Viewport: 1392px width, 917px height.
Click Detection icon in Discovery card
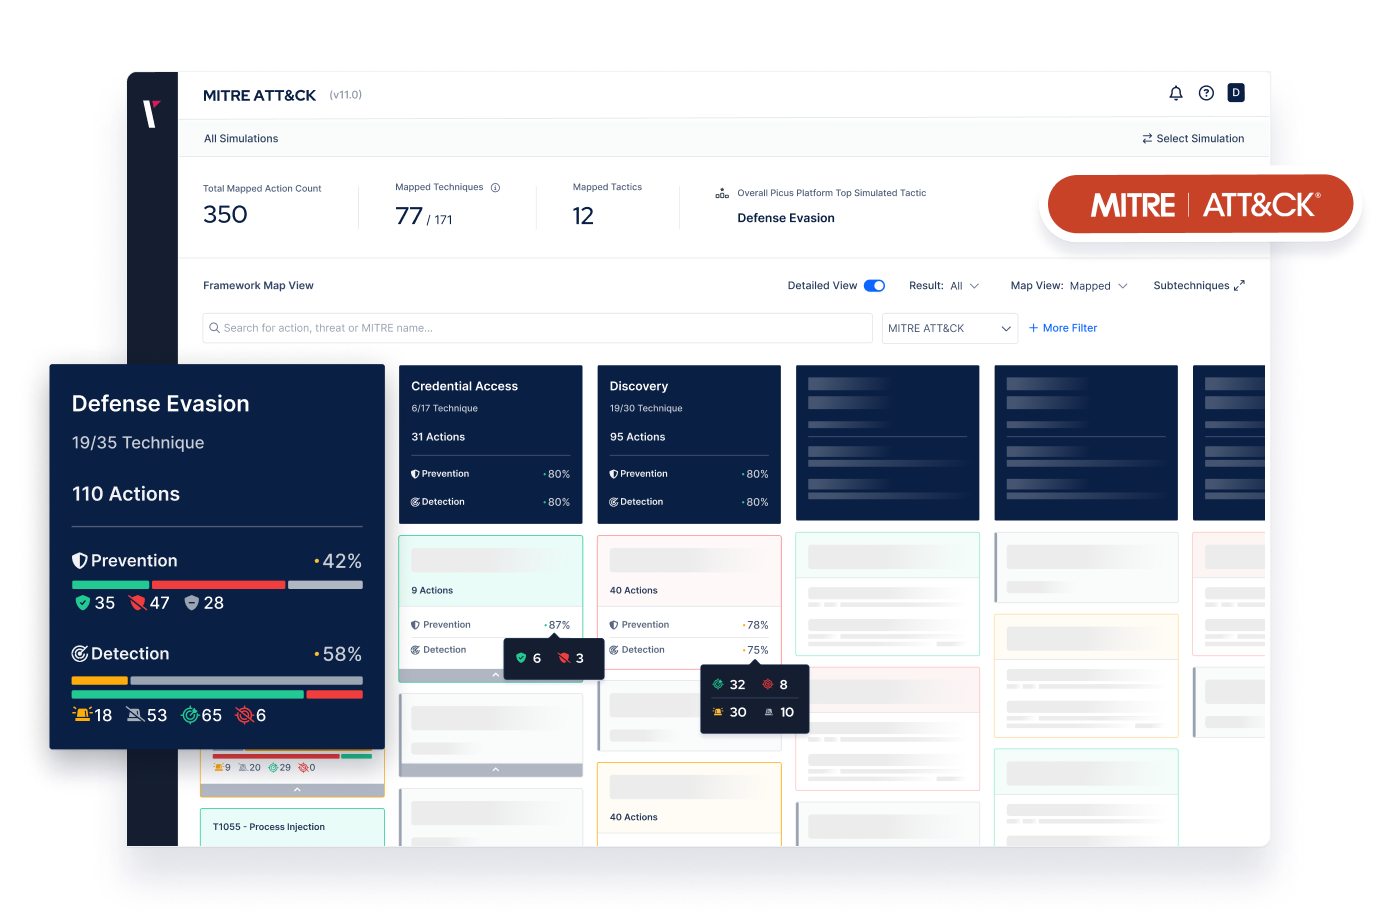click(613, 502)
